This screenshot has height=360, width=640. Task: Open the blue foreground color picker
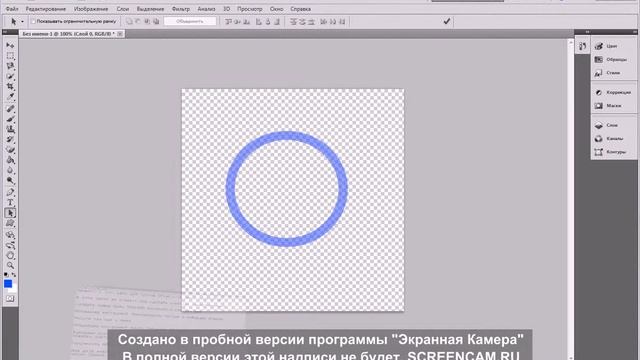tap(8, 284)
